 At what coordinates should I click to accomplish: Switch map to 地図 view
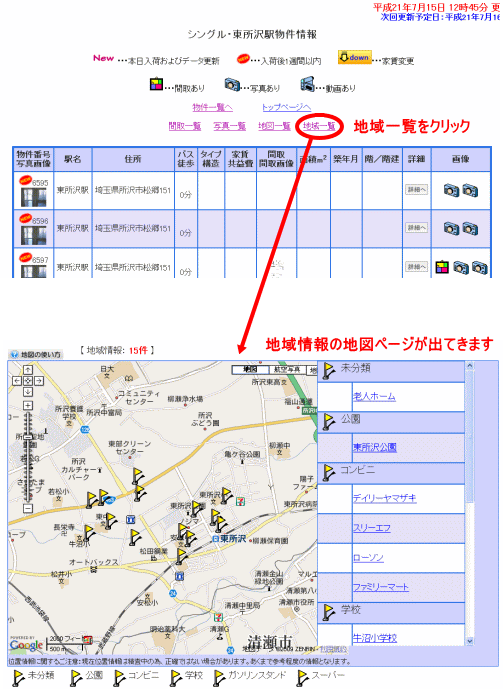(250, 370)
